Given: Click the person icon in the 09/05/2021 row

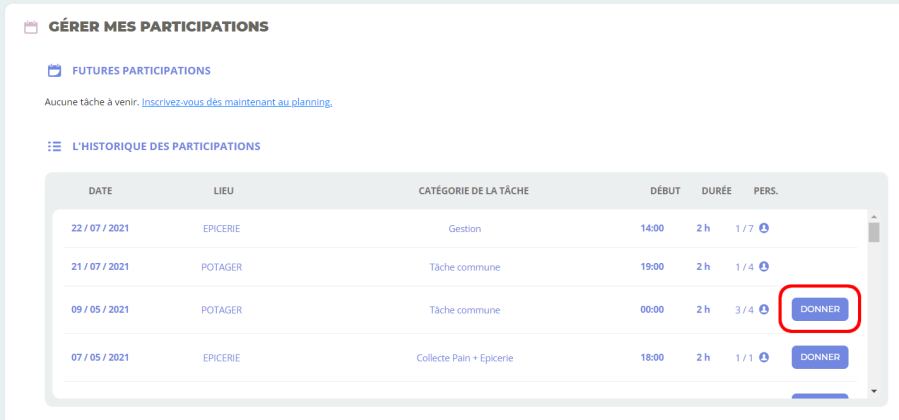Looking at the screenshot, I should [x=764, y=310].
